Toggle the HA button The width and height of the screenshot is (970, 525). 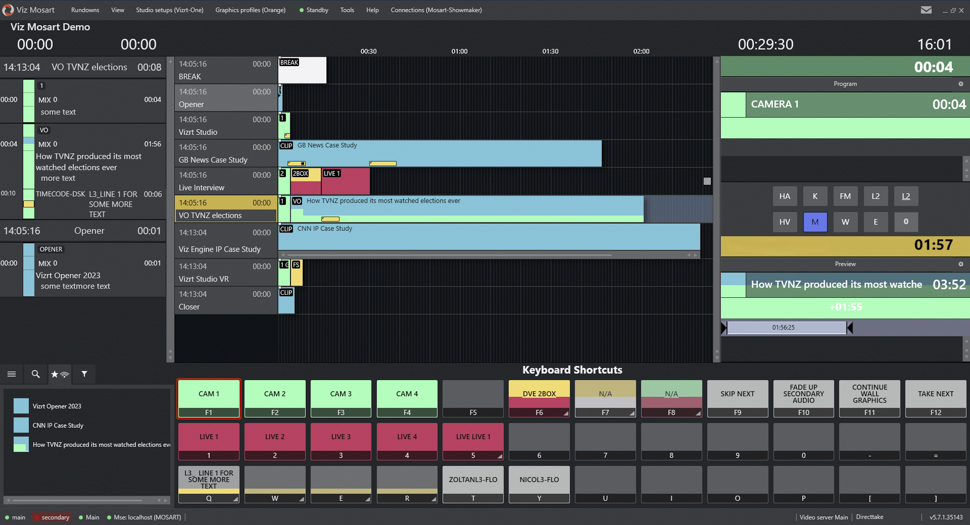tap(784, 196)
